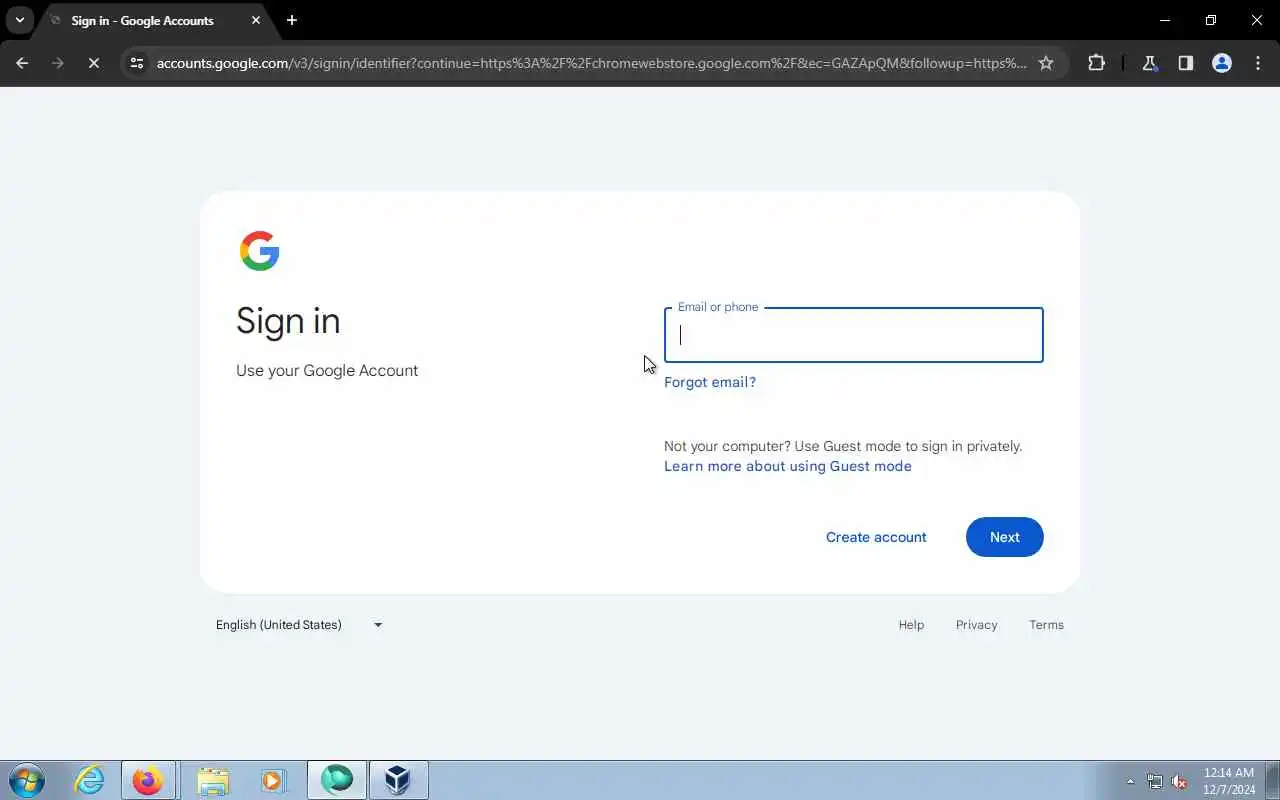Open the Chrome profile avatar
This screenshot has height=800, width=1280.
[1221, 63]
